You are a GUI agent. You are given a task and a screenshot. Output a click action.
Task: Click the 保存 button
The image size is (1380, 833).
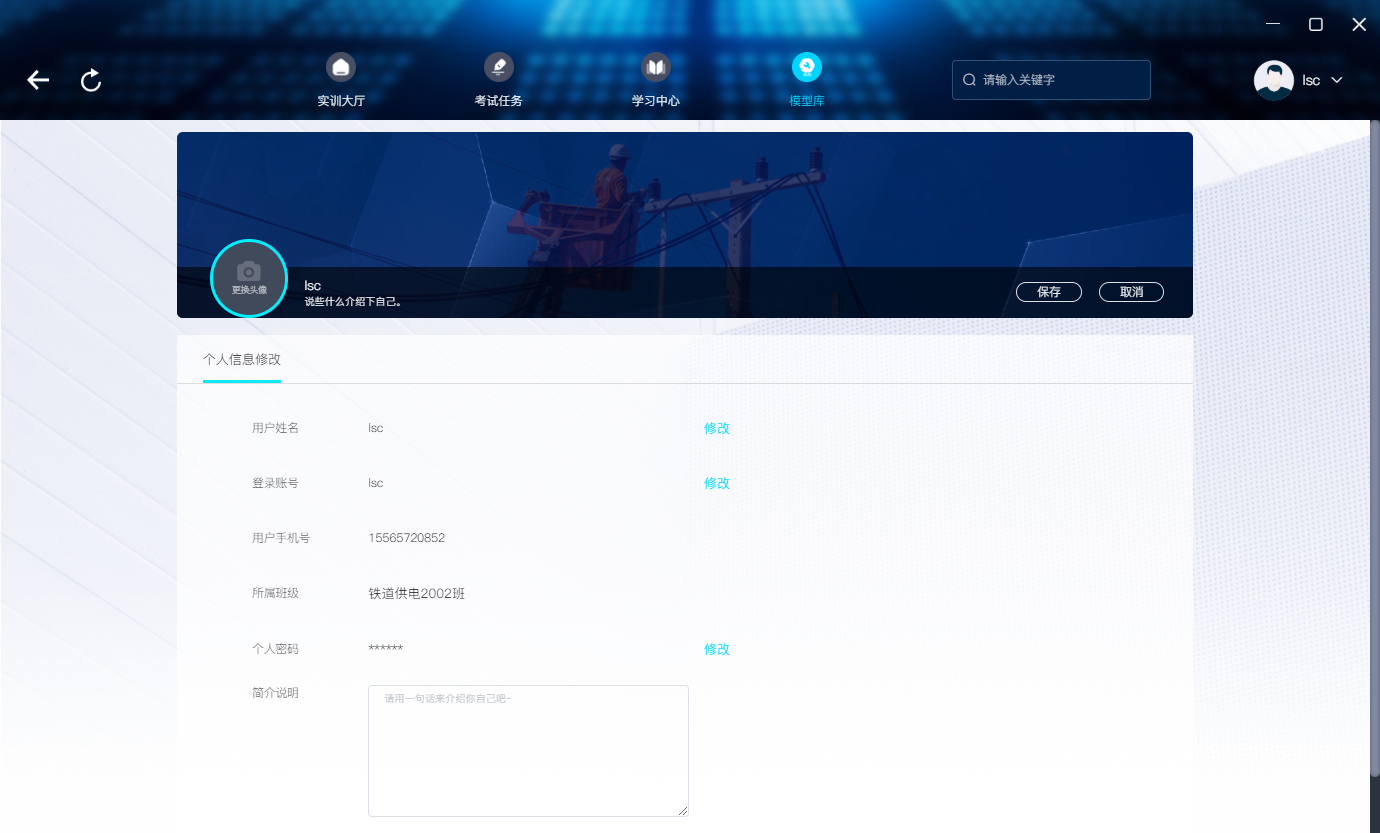click(1049, 292)
